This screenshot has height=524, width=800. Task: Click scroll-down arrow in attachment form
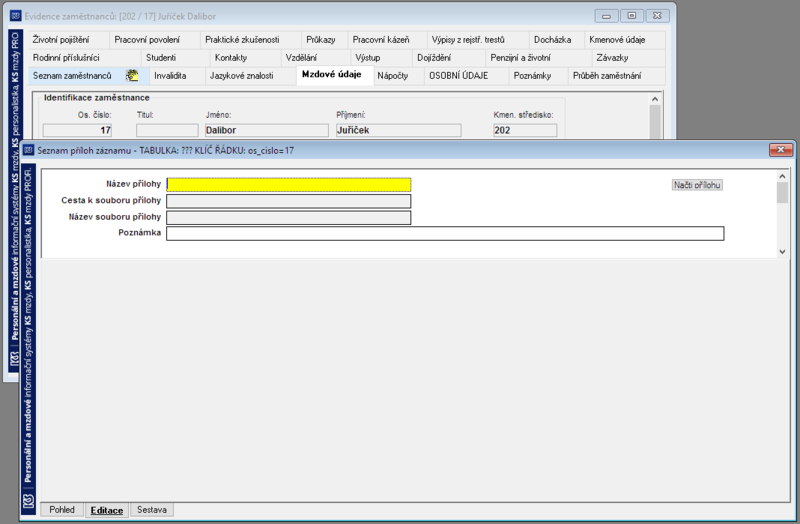[x=782, y=251]
